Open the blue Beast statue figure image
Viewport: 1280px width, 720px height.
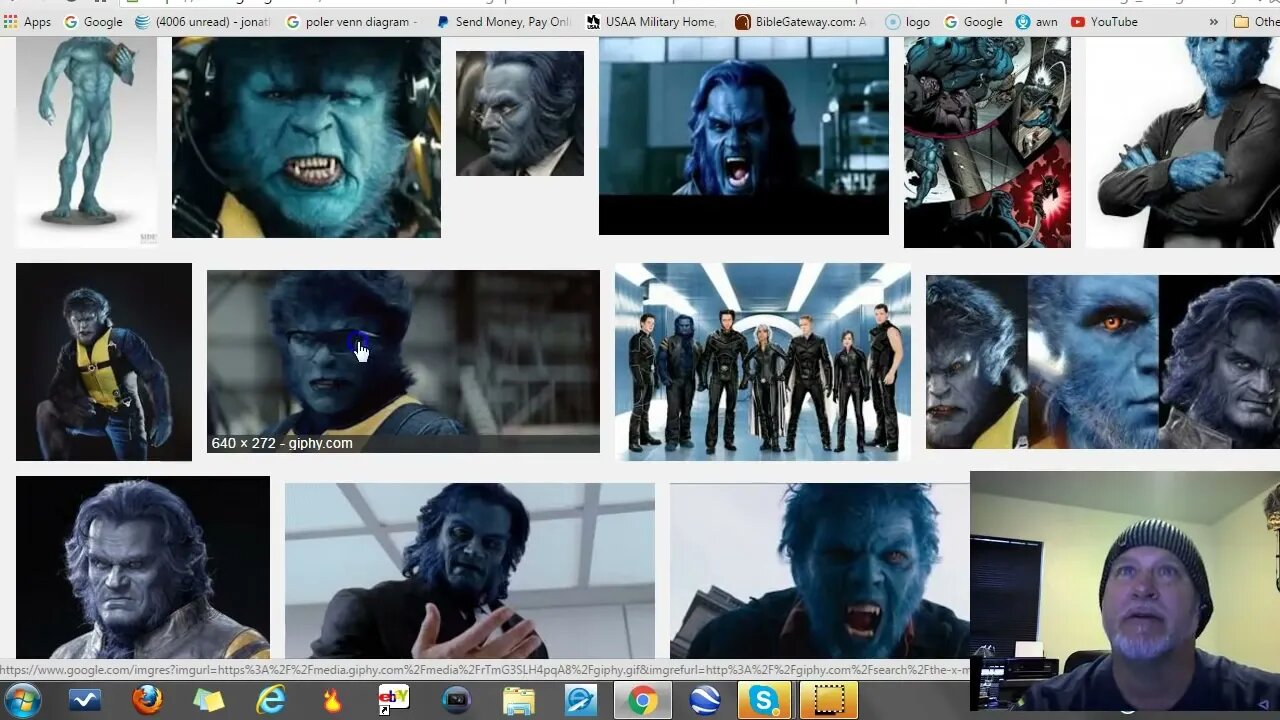(86, 142)
